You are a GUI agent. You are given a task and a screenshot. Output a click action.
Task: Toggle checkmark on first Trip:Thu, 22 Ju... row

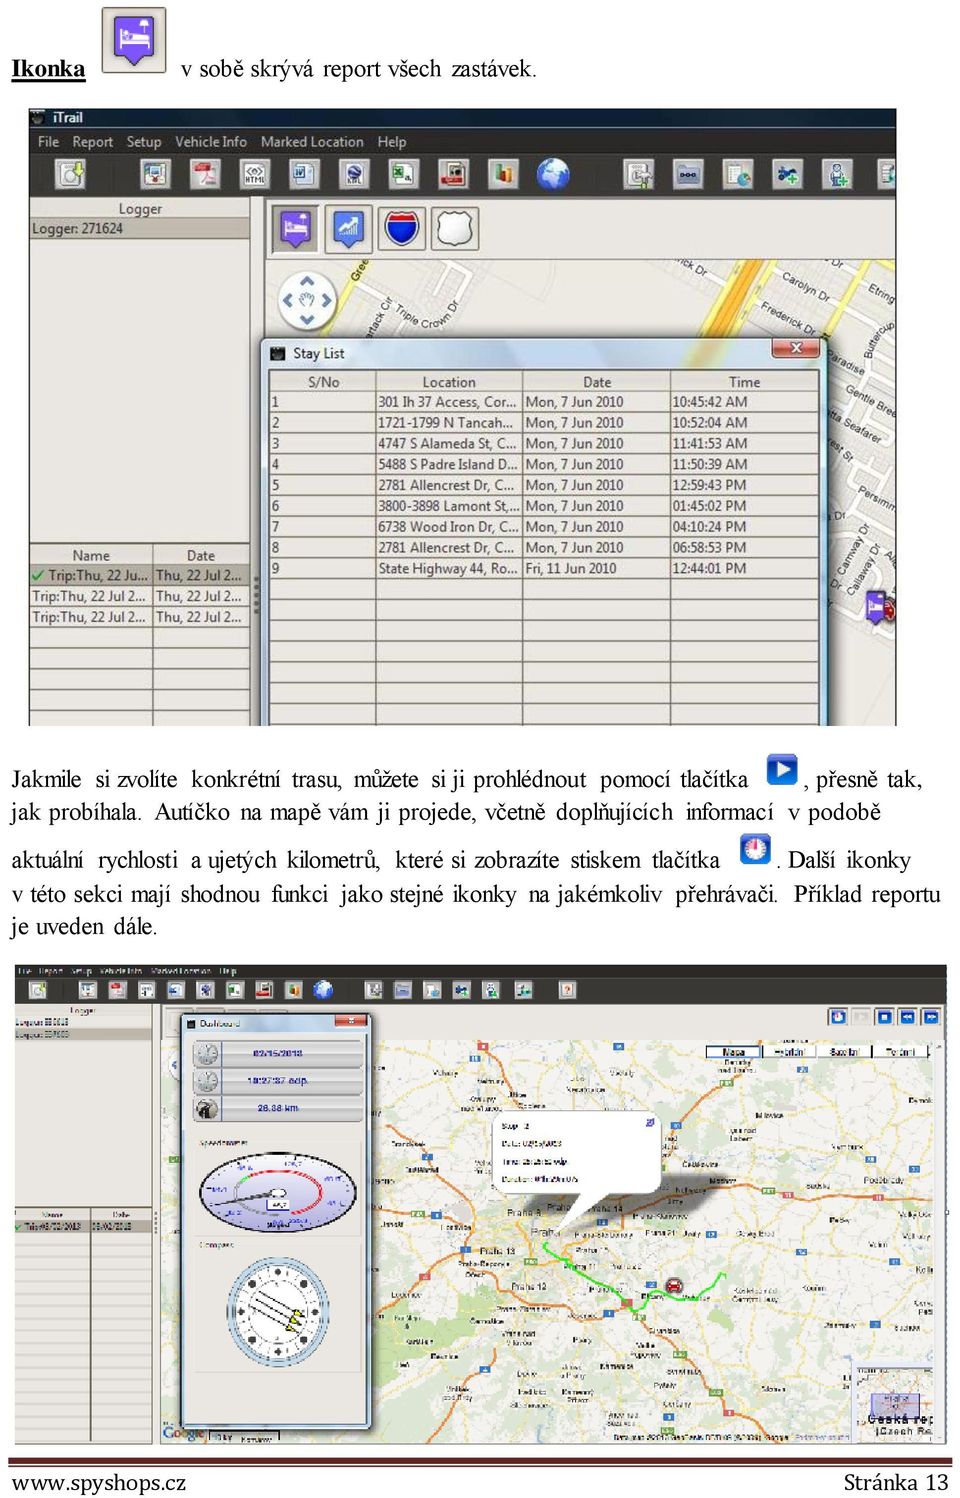pyautogui.click(x=38, y=575)
